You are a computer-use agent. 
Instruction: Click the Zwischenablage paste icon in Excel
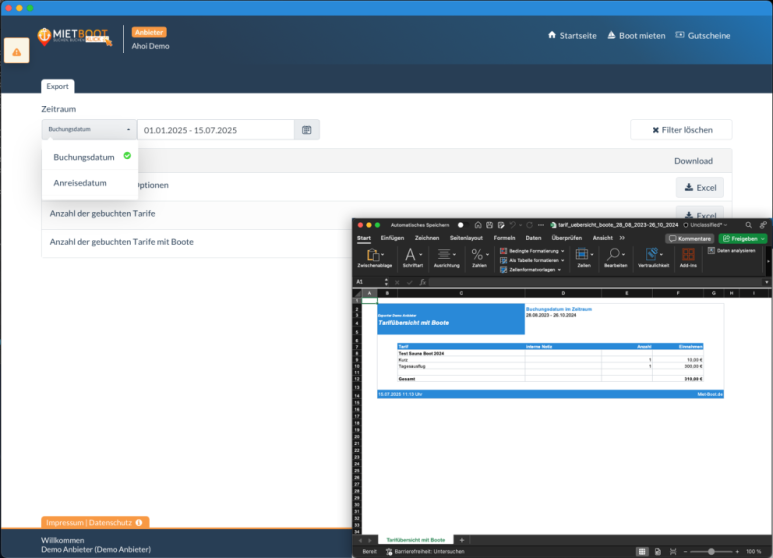point(374,256)
